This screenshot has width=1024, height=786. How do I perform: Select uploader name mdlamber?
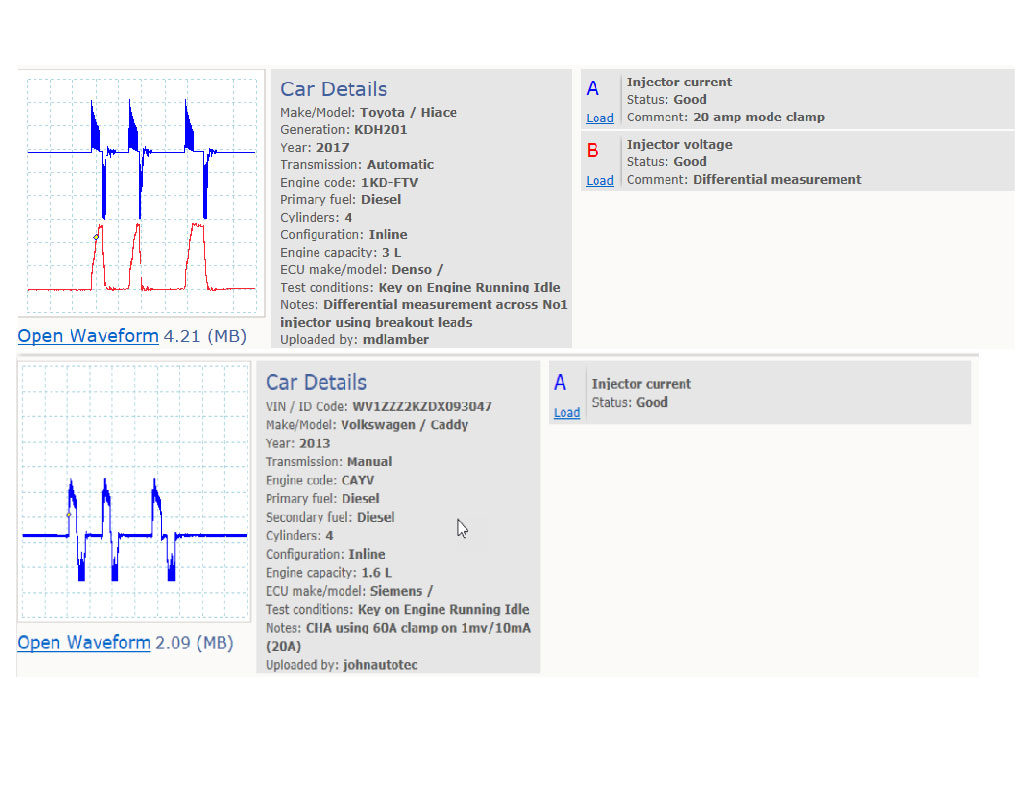click(x=396, y=339)
